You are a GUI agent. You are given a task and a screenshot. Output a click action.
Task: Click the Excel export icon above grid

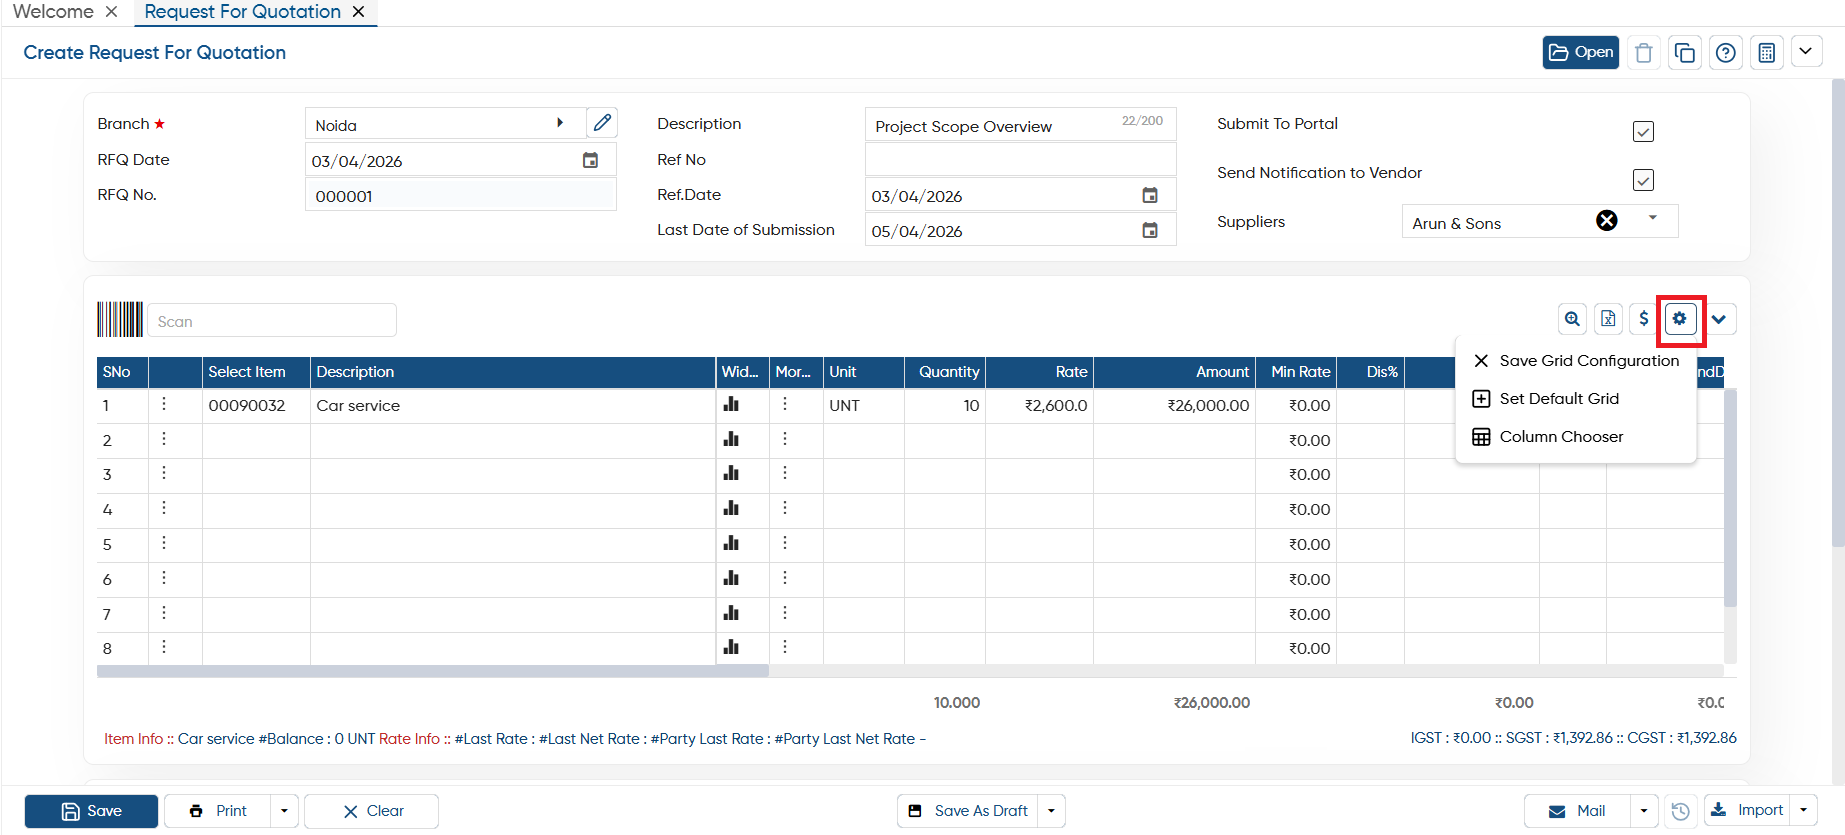click(x=1608, y=319)
